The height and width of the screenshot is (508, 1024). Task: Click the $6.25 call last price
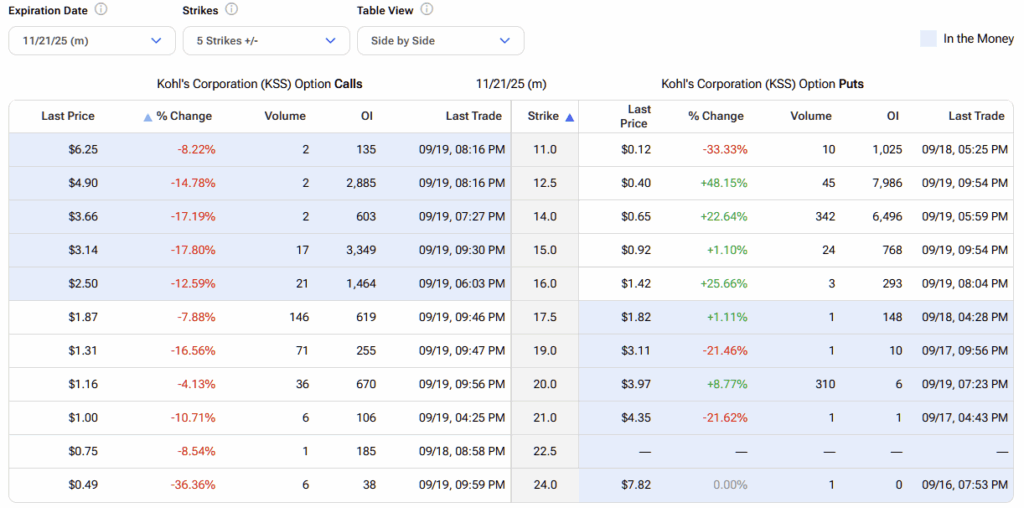point(83,150)
